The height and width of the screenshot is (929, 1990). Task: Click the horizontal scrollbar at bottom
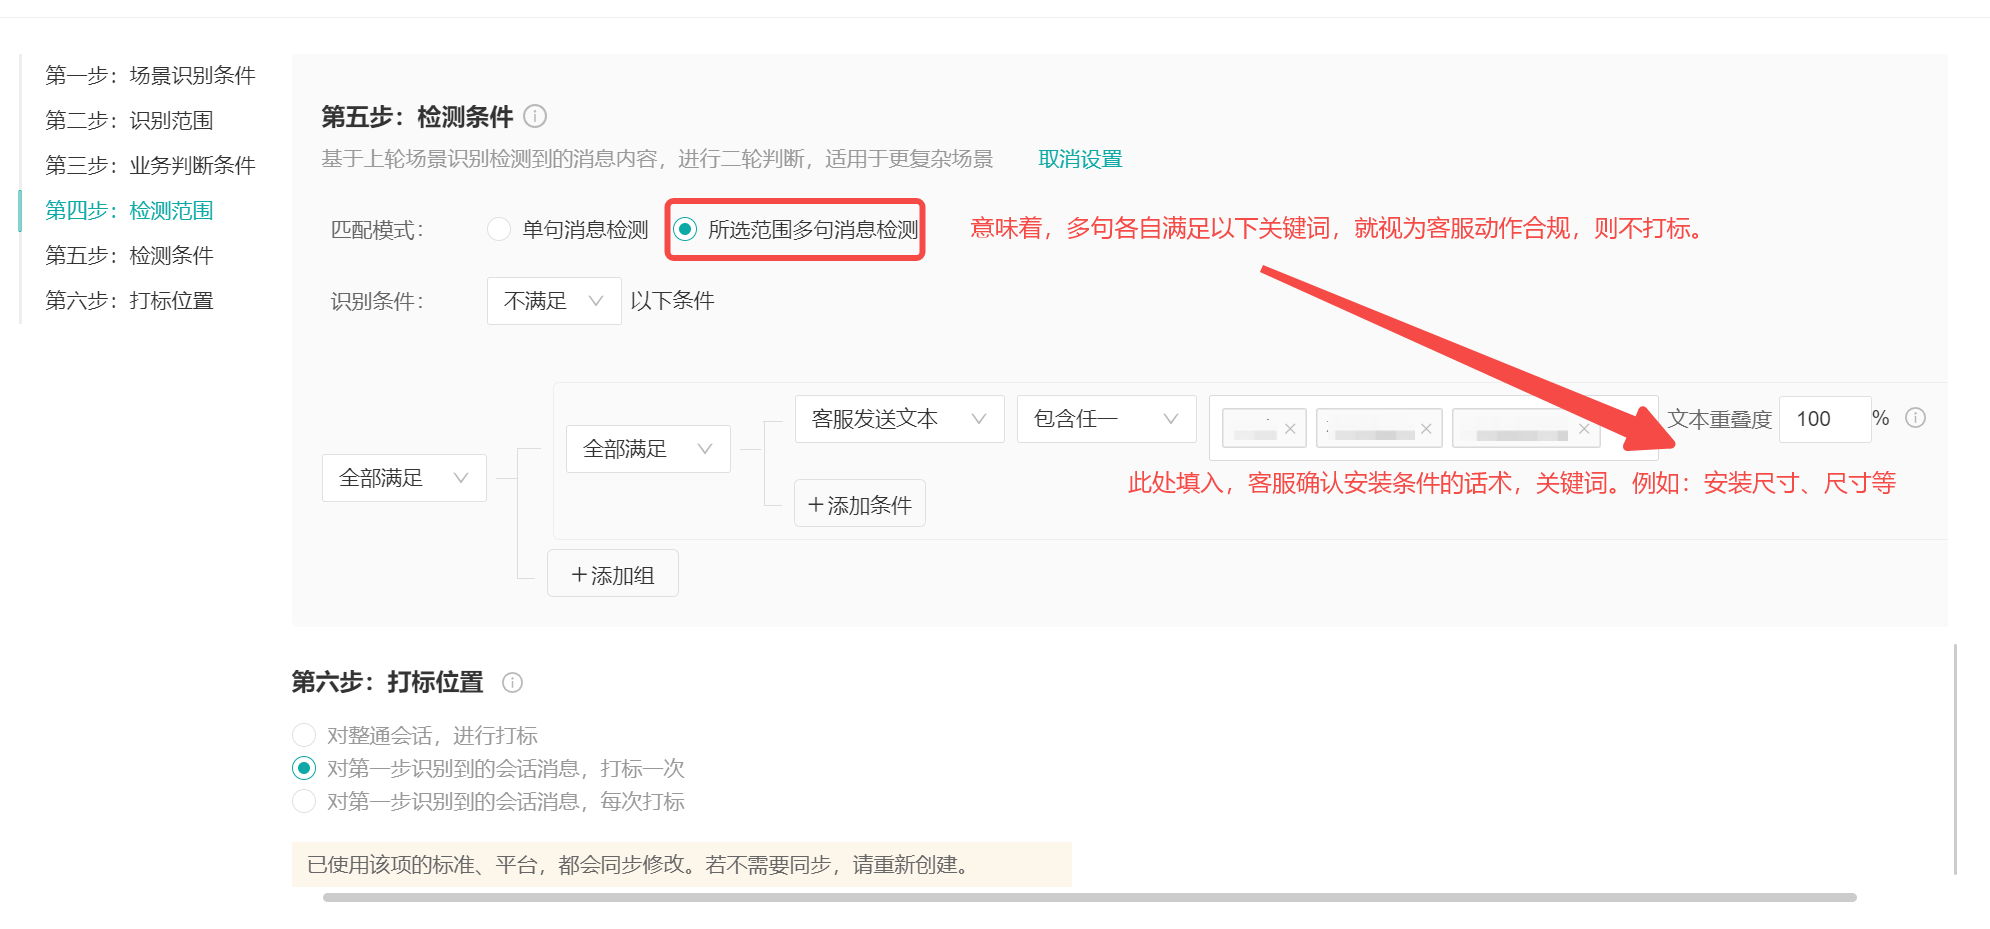pyautogui.click(x=1089, y=898)
